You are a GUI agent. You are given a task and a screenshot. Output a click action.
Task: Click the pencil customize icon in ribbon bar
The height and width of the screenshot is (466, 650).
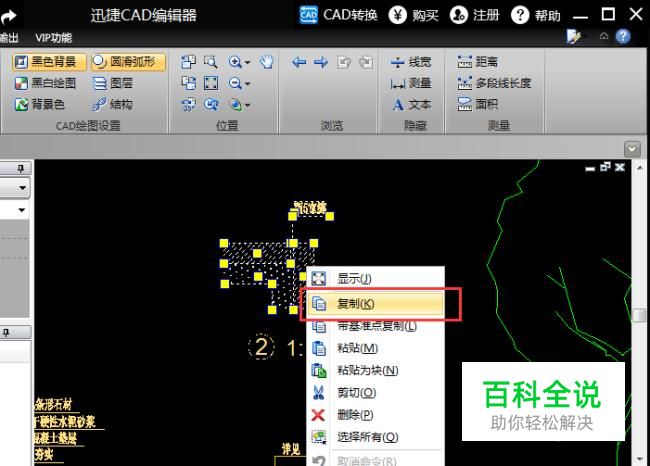coord(573,36)
